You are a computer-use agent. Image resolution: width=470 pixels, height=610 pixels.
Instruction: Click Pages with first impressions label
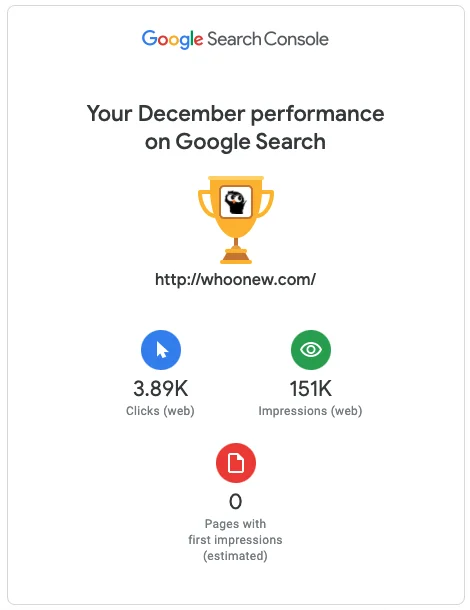[235, 531]
